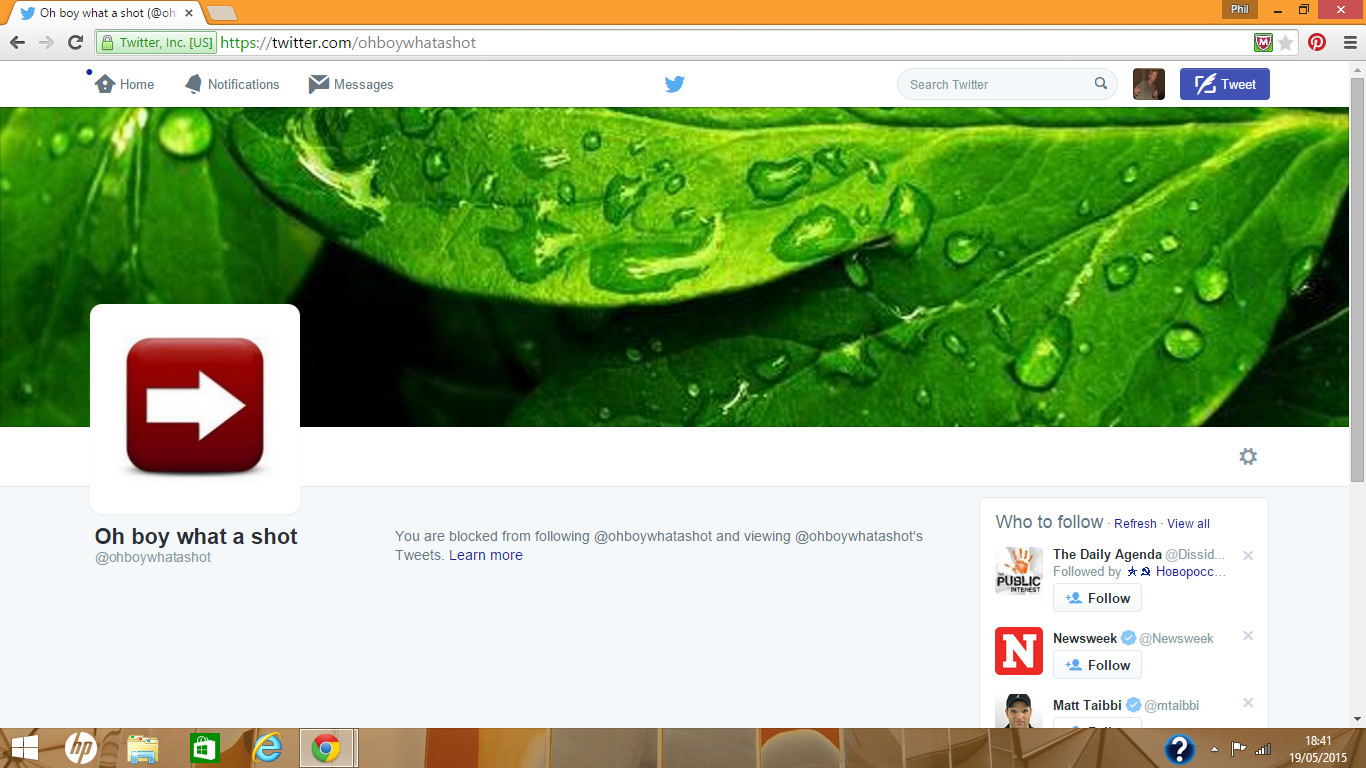Open the Matt Taibbi profile name

click(x=1087, y=705)
